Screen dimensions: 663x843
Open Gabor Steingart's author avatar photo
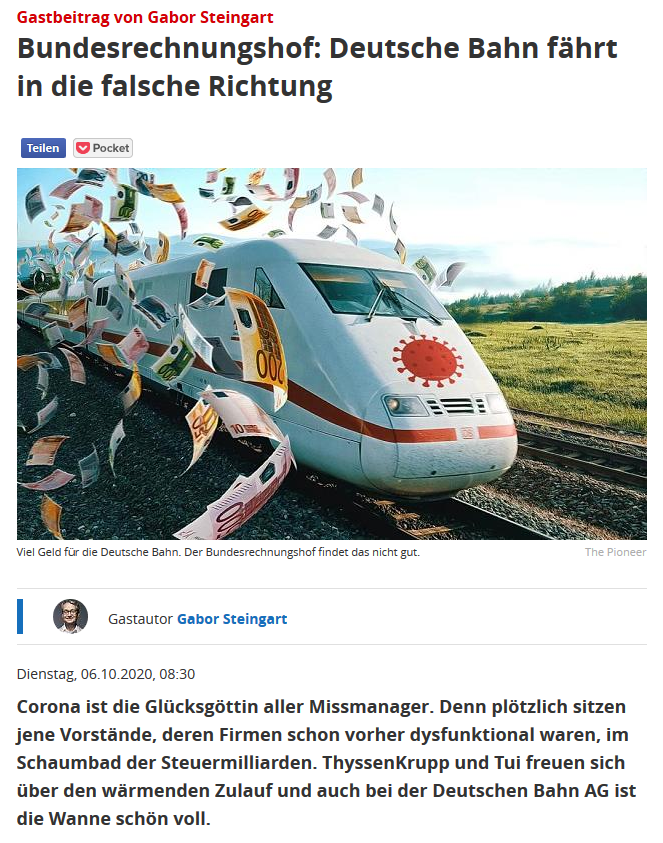click(x=70, y=616)
